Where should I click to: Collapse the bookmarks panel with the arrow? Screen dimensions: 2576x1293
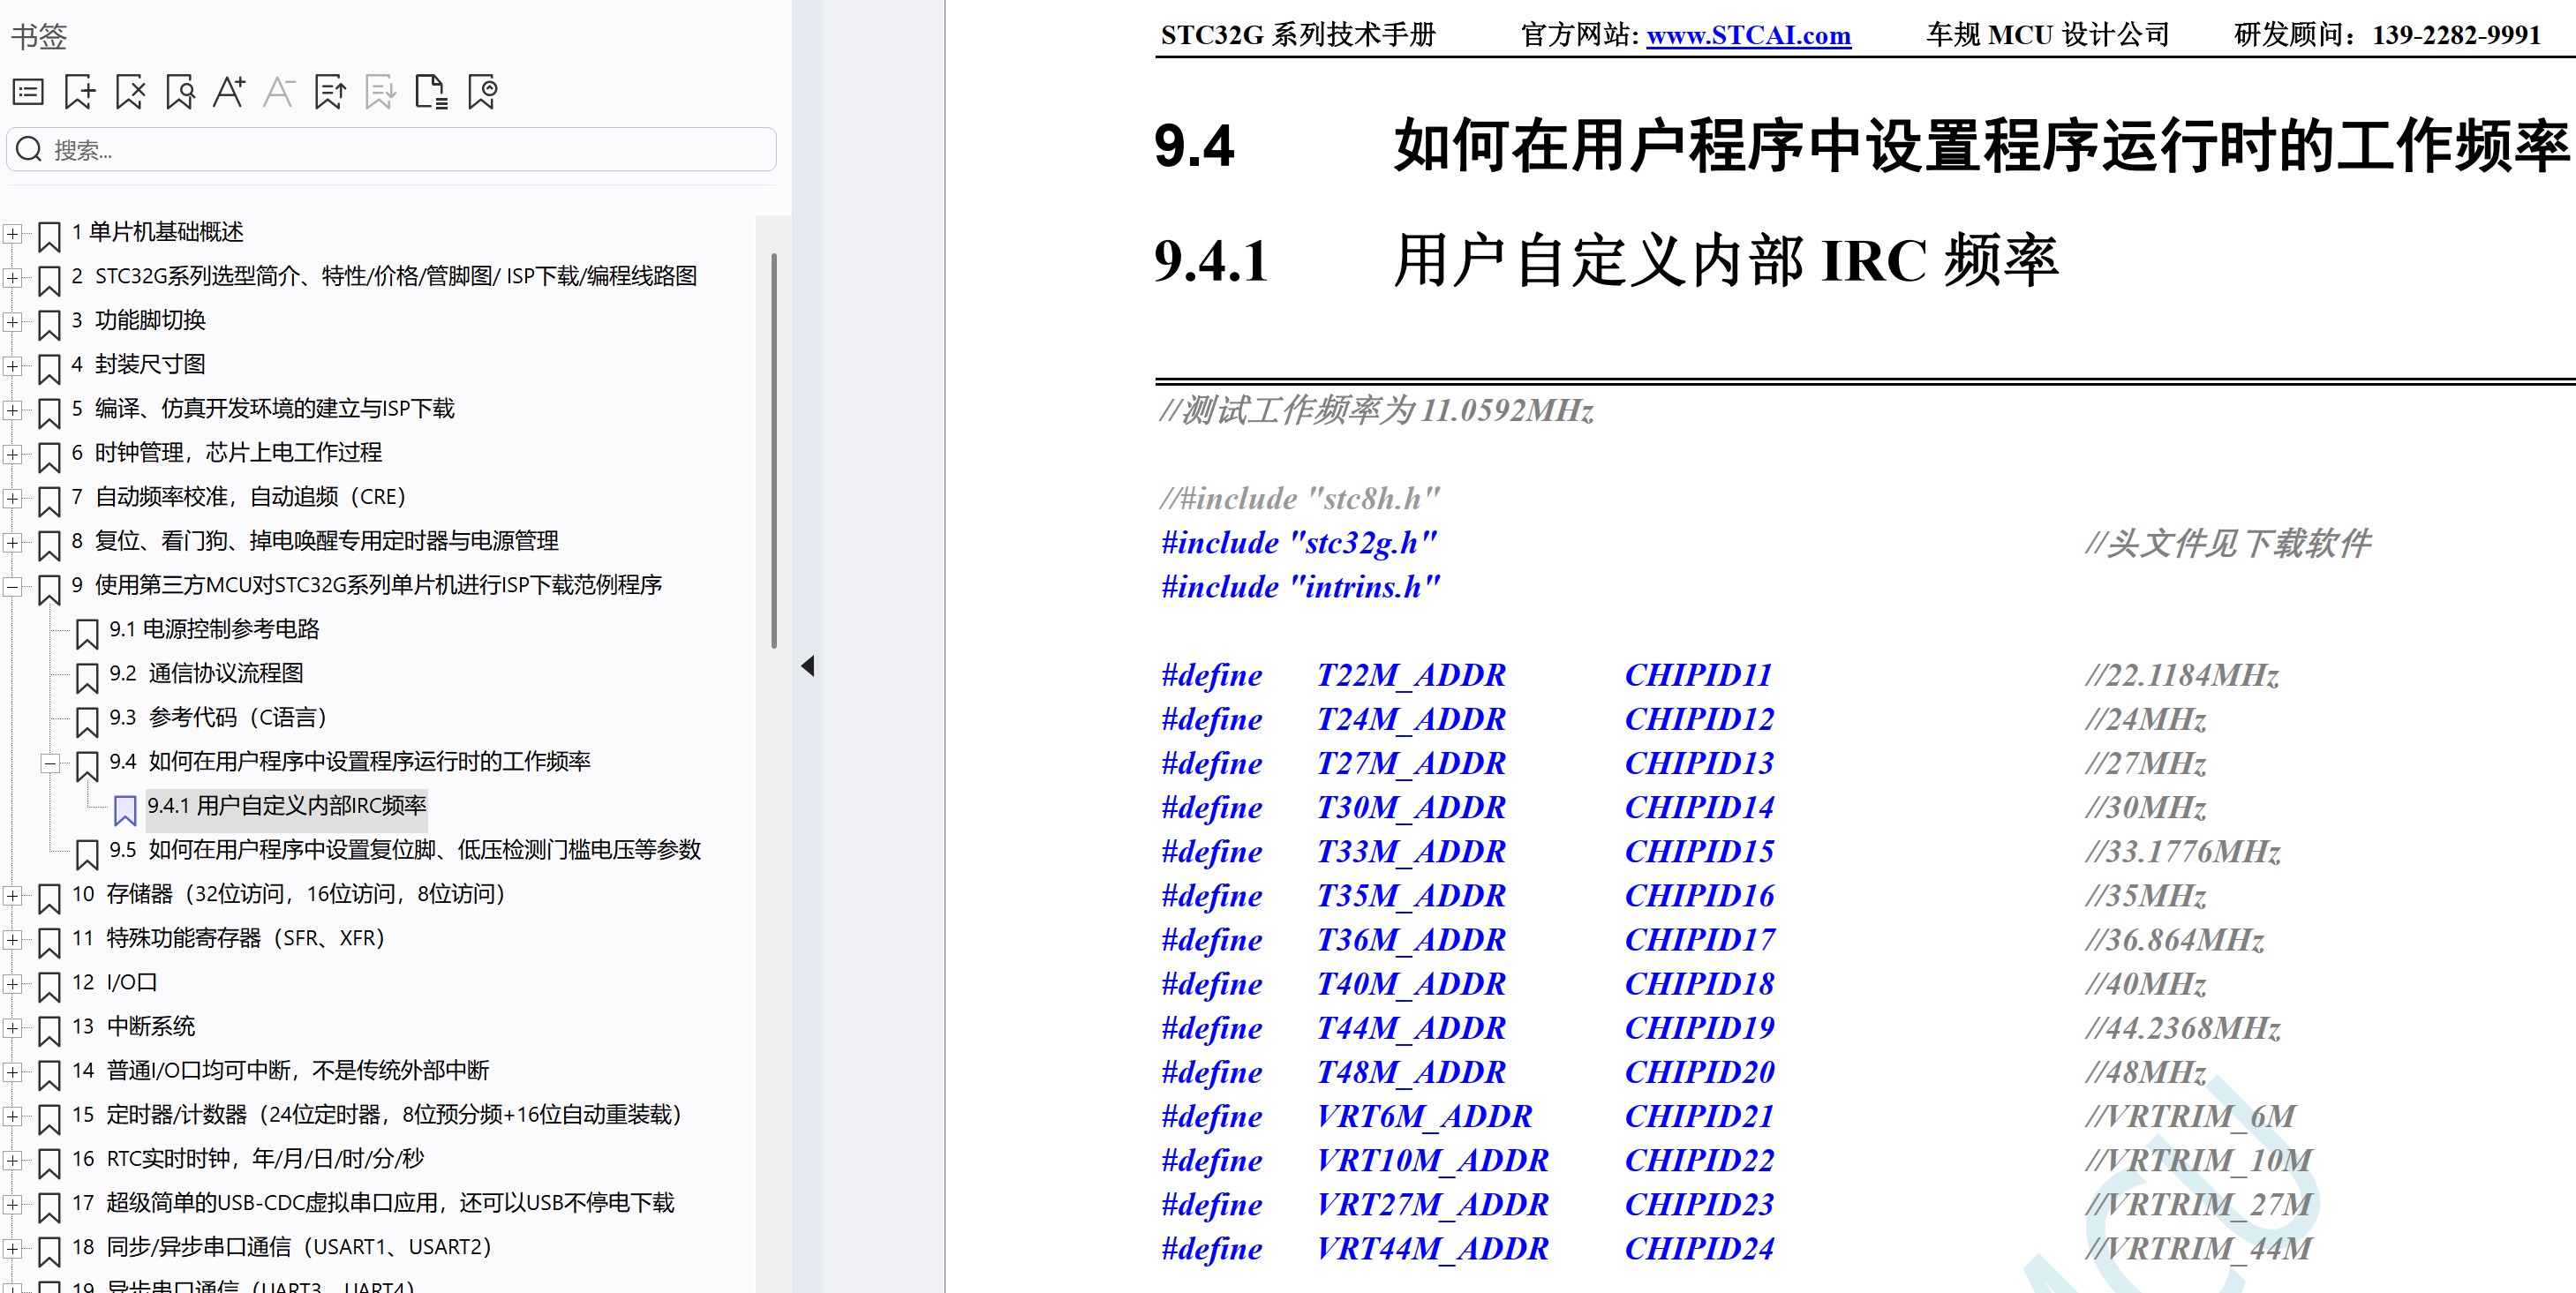tap(808, 666)
